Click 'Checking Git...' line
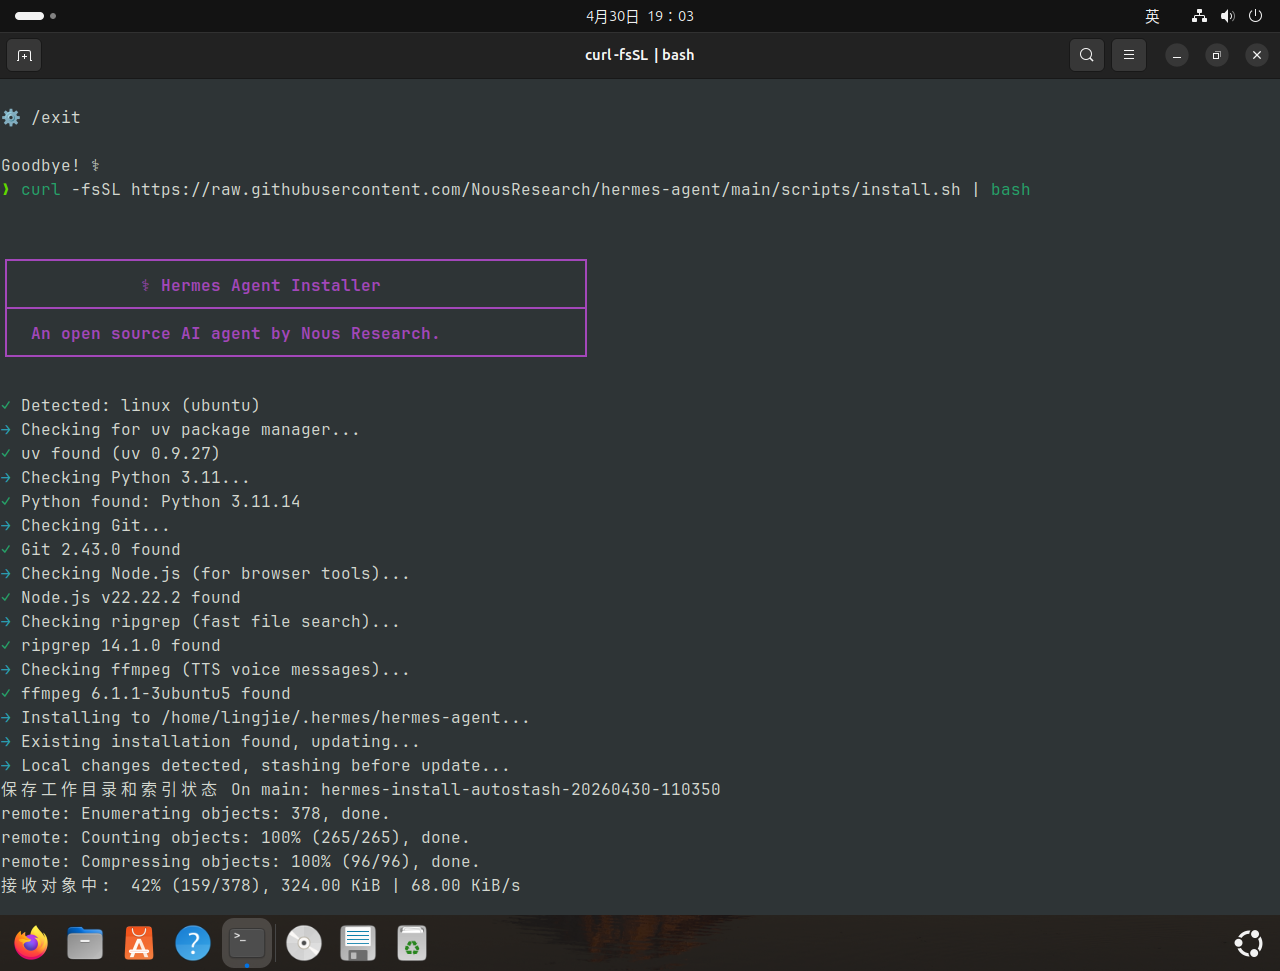Screen dimensions: 1280x971 click(x=86, y=525)
